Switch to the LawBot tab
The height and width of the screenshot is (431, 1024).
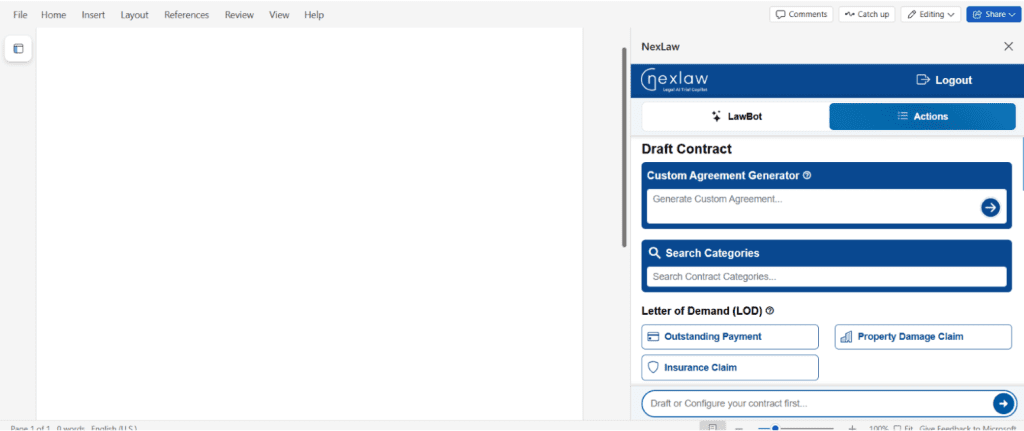point(736,116)
